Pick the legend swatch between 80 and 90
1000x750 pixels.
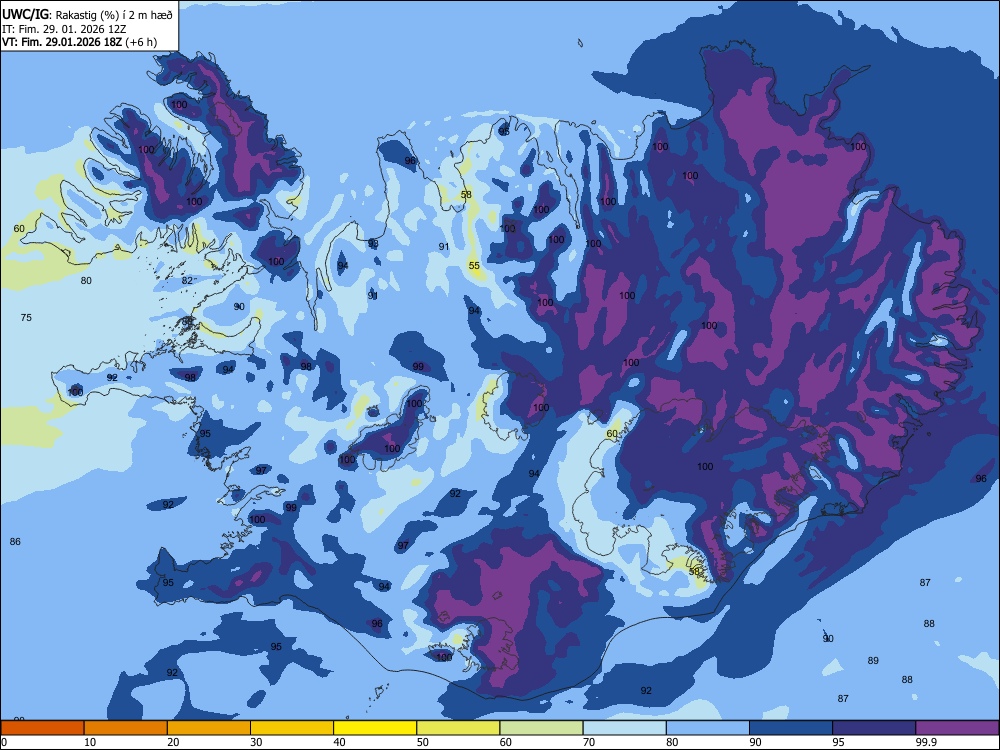pos(708,728)
